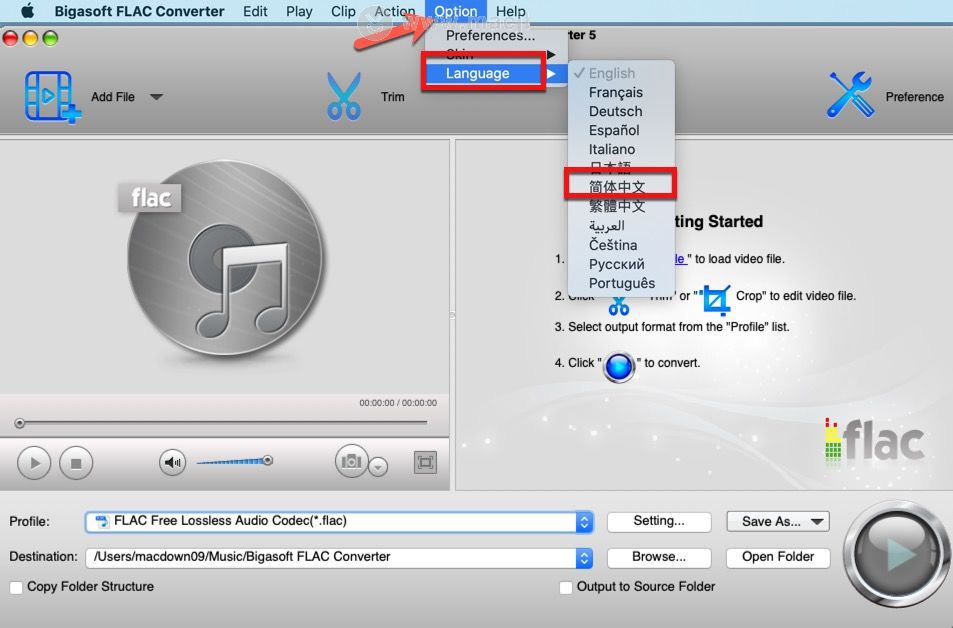Screen dimensions: 953x628
Task: Click the Browse... button
Action: [x=659, y=557]
